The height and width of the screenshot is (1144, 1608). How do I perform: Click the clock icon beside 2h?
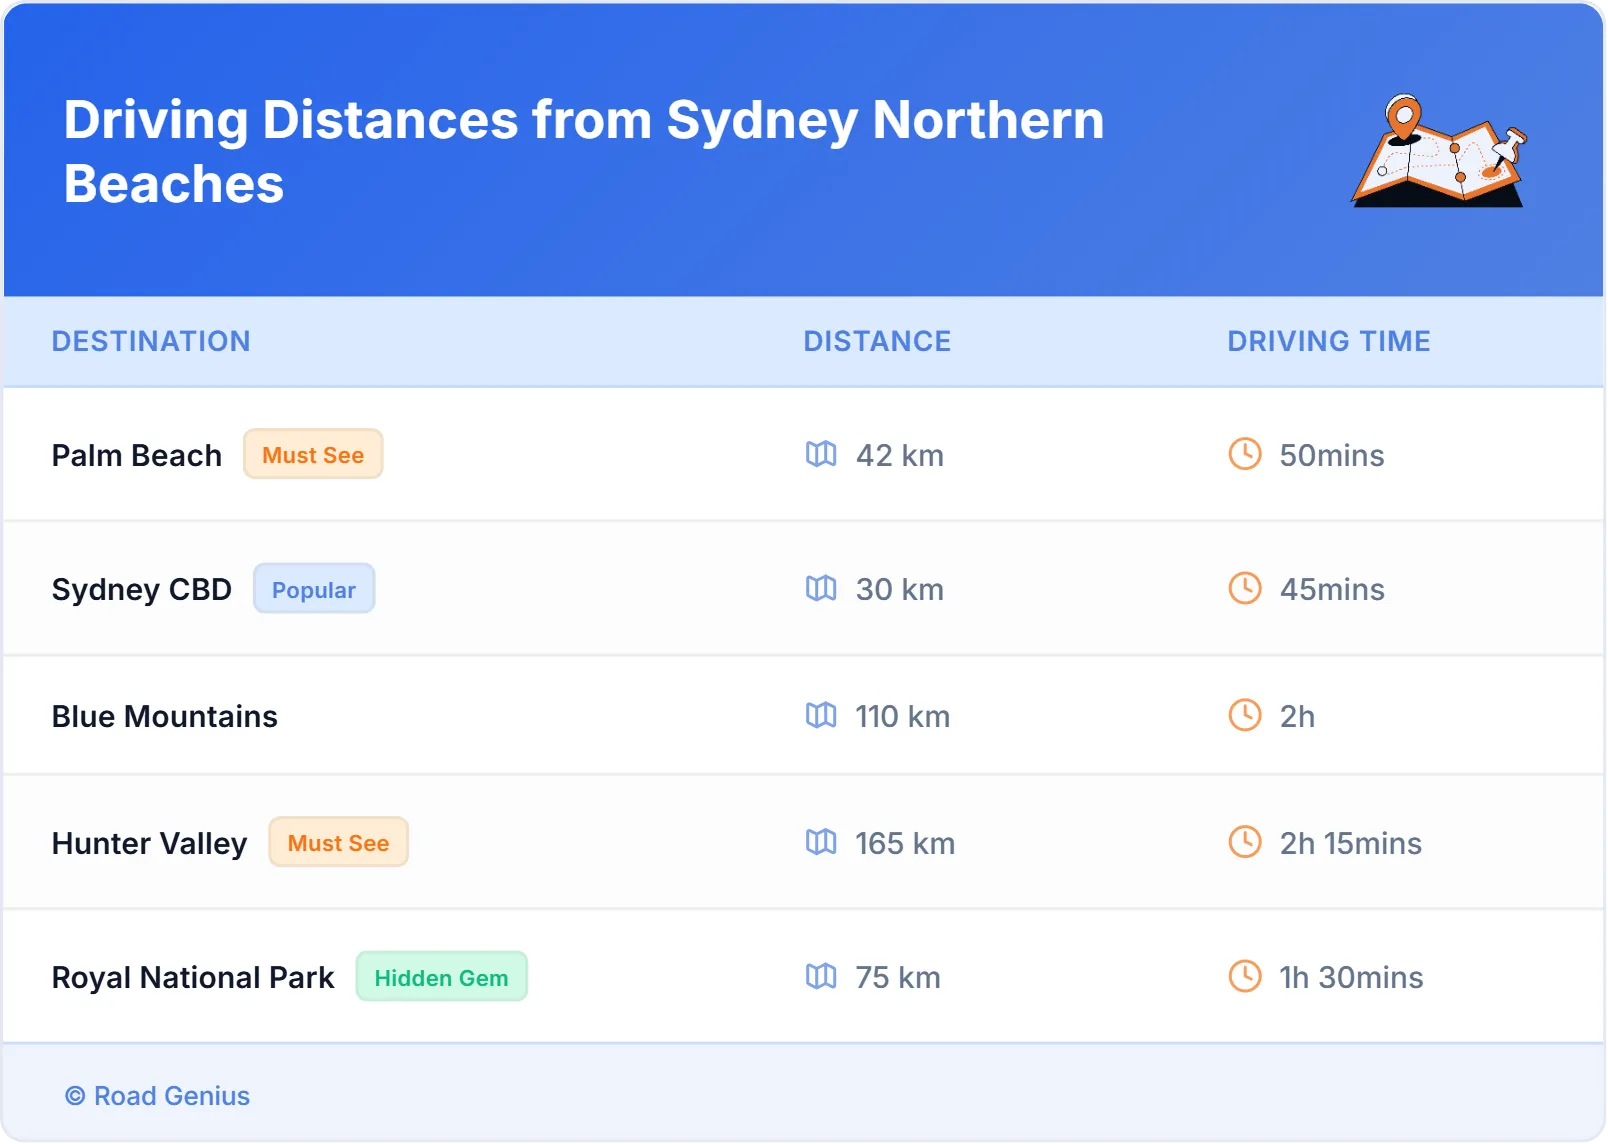[1245, 715]
